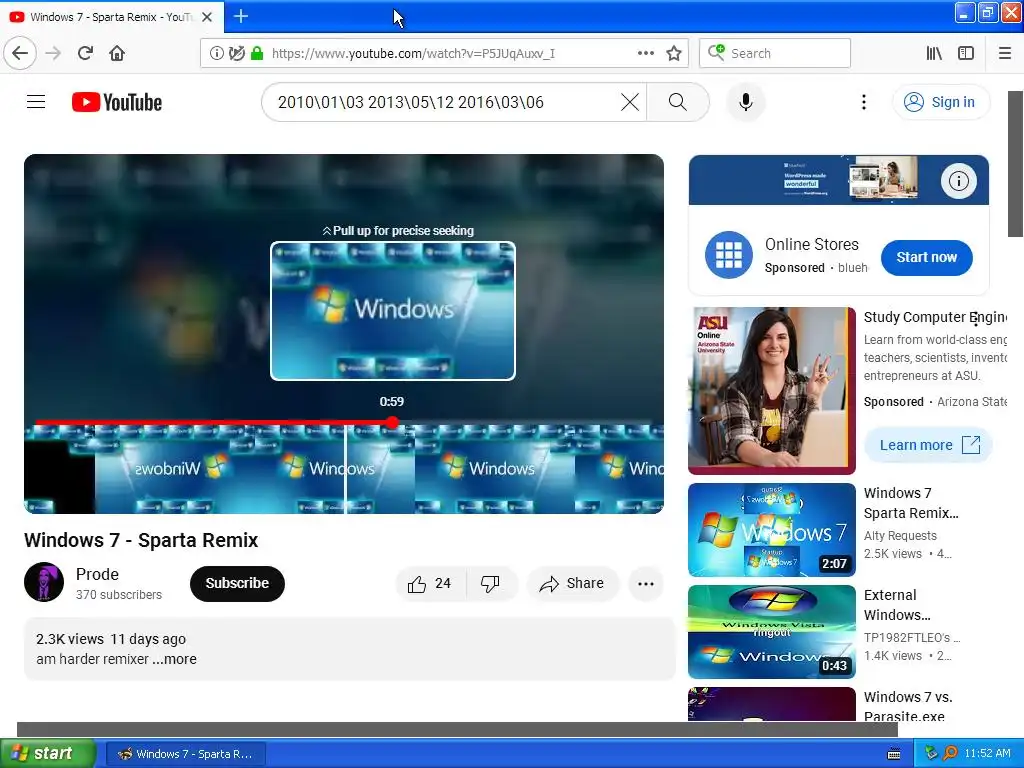Close the Windows 7 - Sparta Remix tab

click(207, 17)
